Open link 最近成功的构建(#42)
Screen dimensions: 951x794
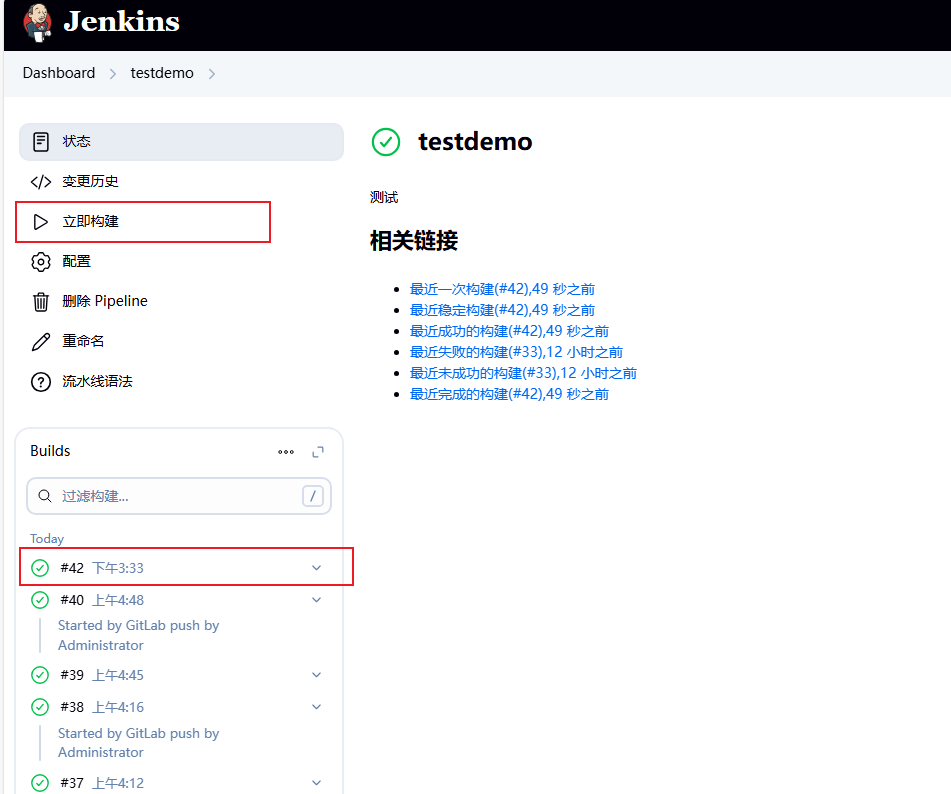(509, 331)
